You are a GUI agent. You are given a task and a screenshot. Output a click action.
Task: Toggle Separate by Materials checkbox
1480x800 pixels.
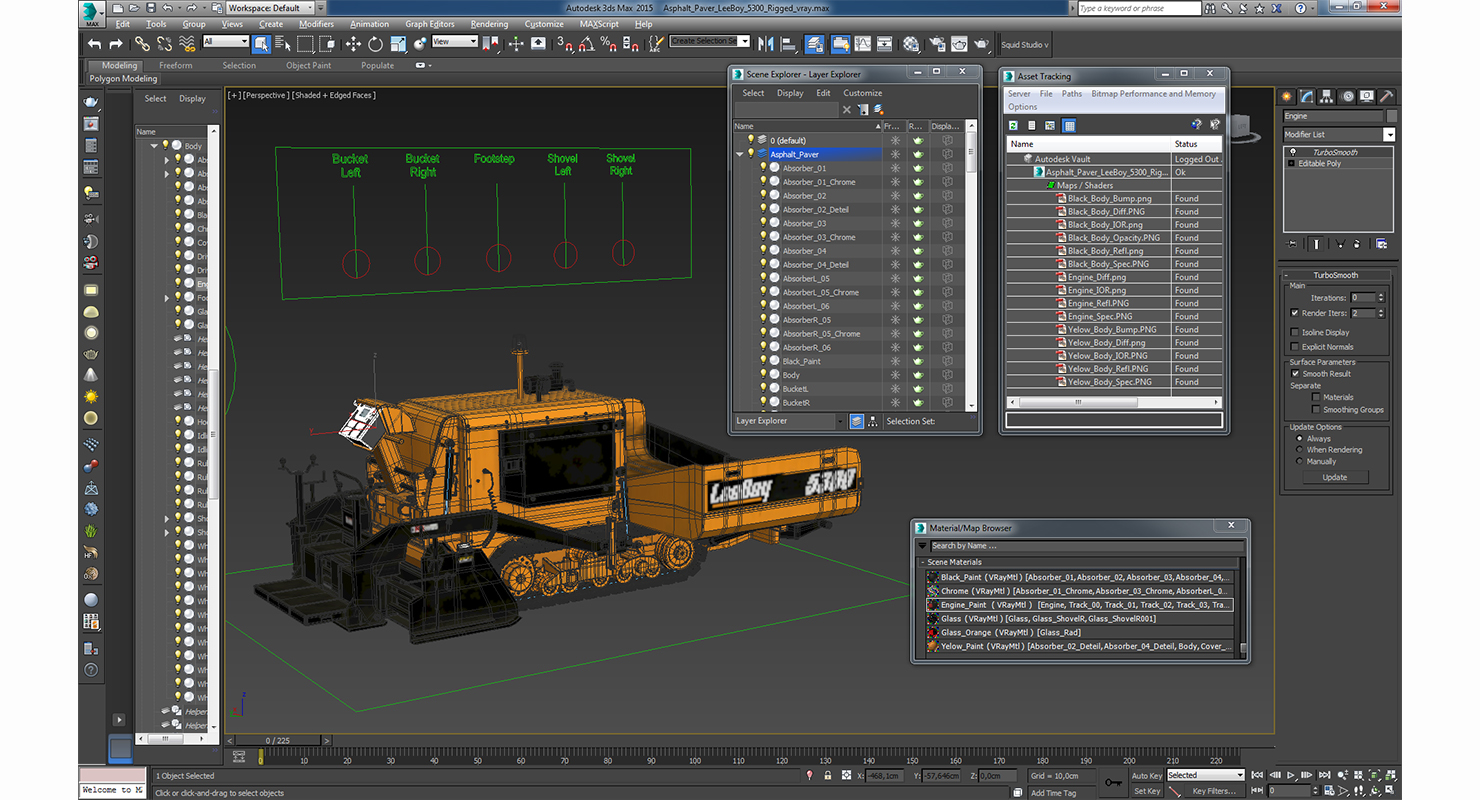point(1316,397)
